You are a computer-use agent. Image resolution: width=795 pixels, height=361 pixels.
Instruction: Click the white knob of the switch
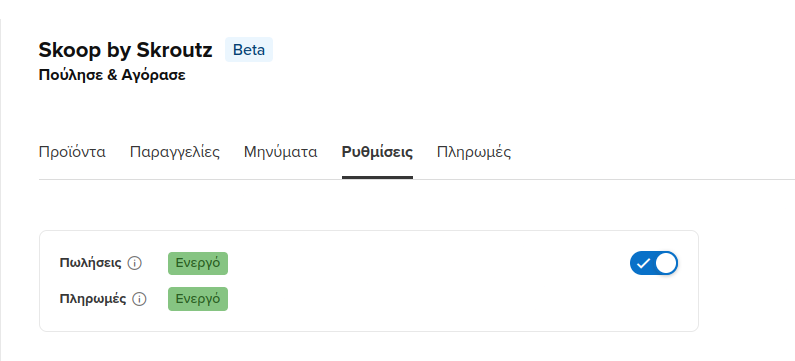[665, 264]
